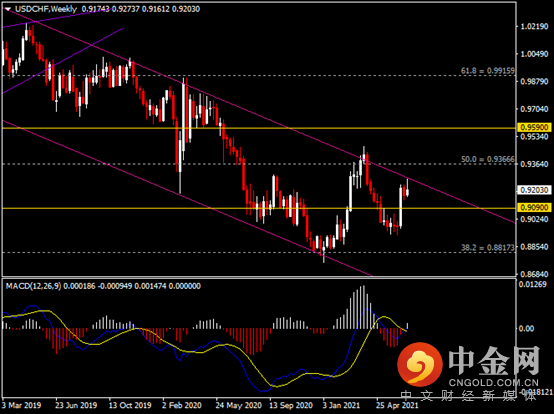Click the orange cloud CNGOLD logo icon
The height and width of the screenshot is (414, 554).
coord(420,364)
